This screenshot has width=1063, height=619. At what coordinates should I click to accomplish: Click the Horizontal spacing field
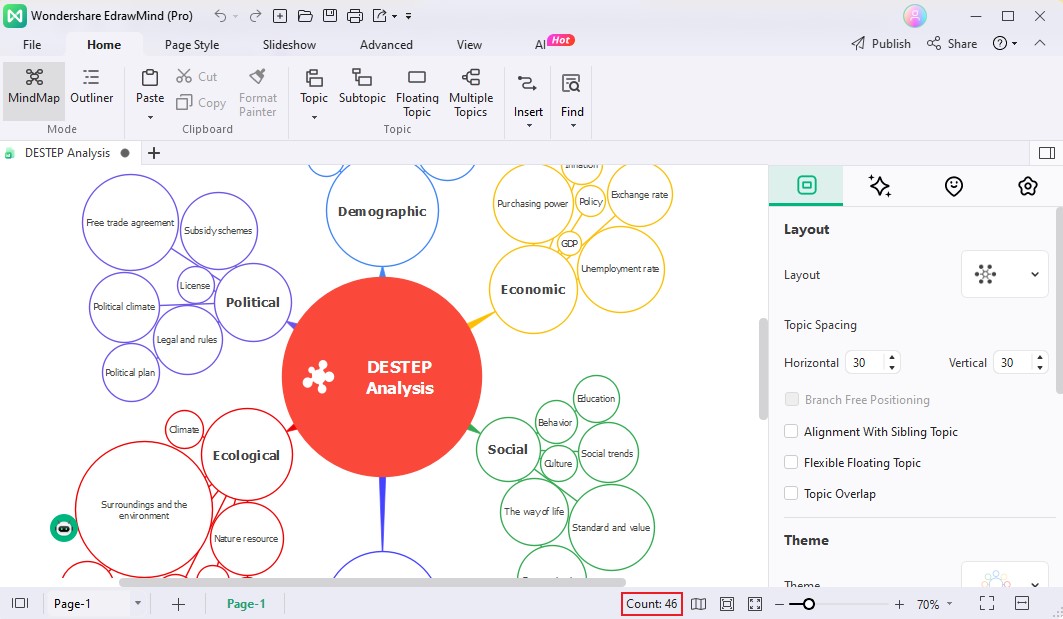click(x=873, y=362)
